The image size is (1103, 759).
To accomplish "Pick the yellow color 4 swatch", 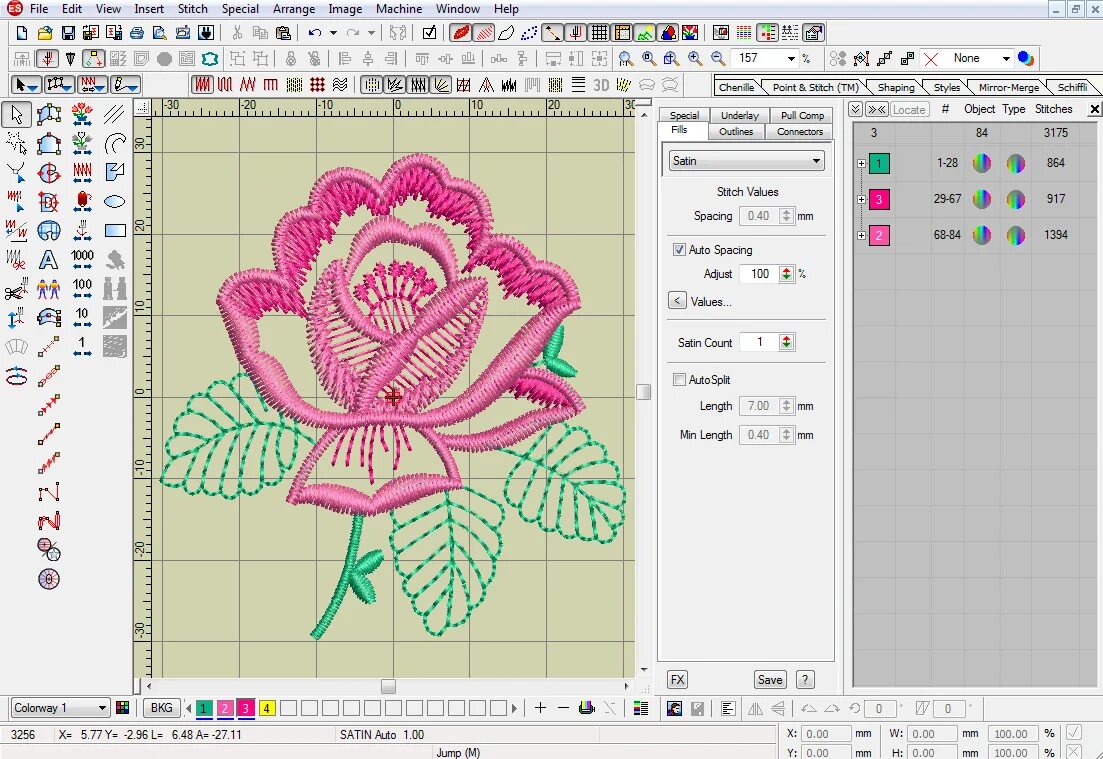I will [267, 708].
